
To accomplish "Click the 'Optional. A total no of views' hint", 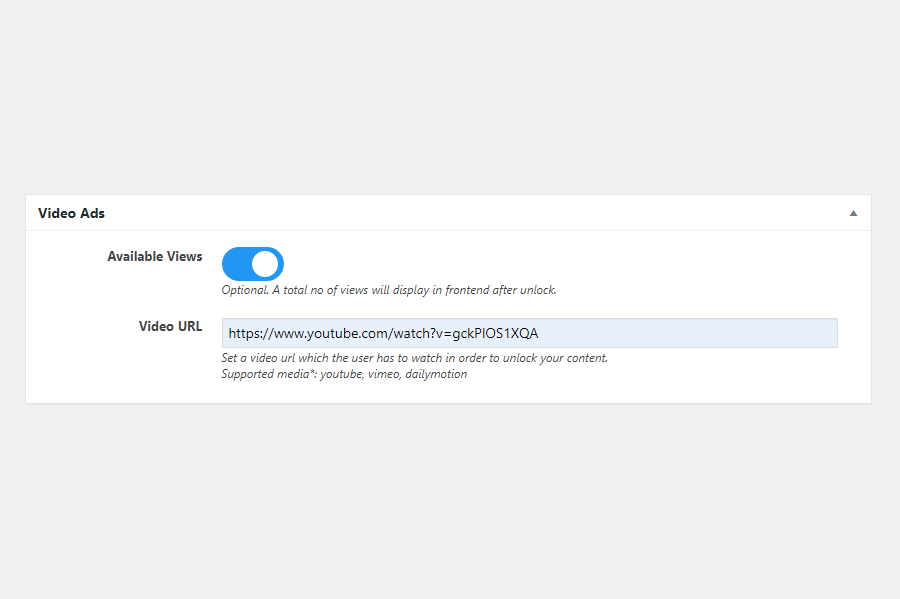I will point(389,290).
